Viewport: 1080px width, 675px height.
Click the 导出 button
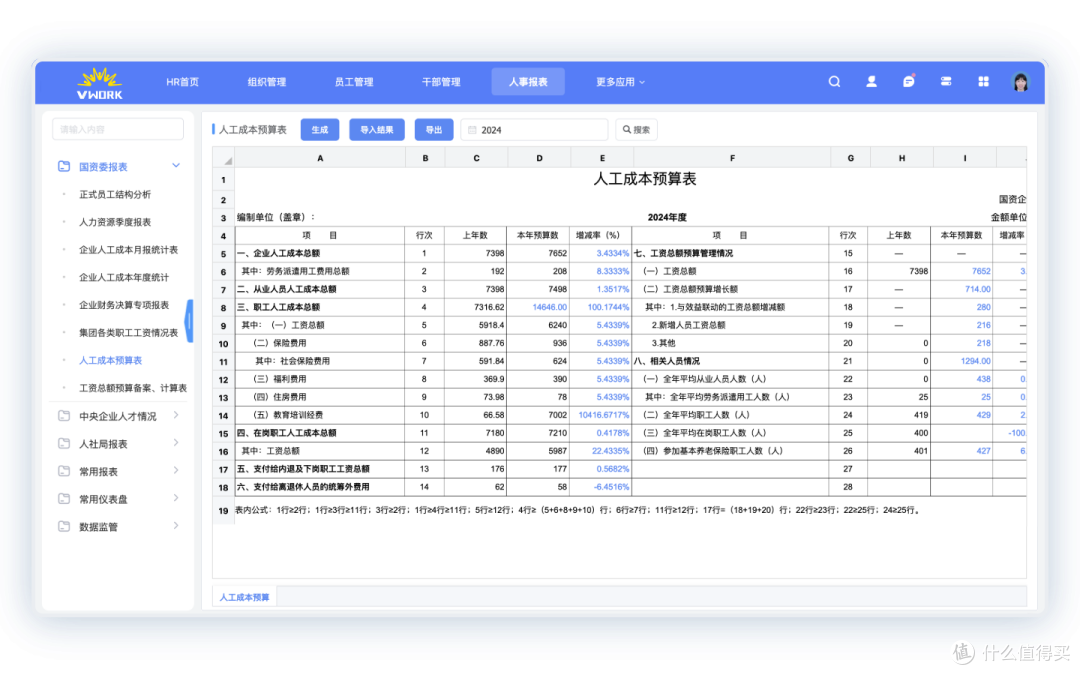(434, 129)
